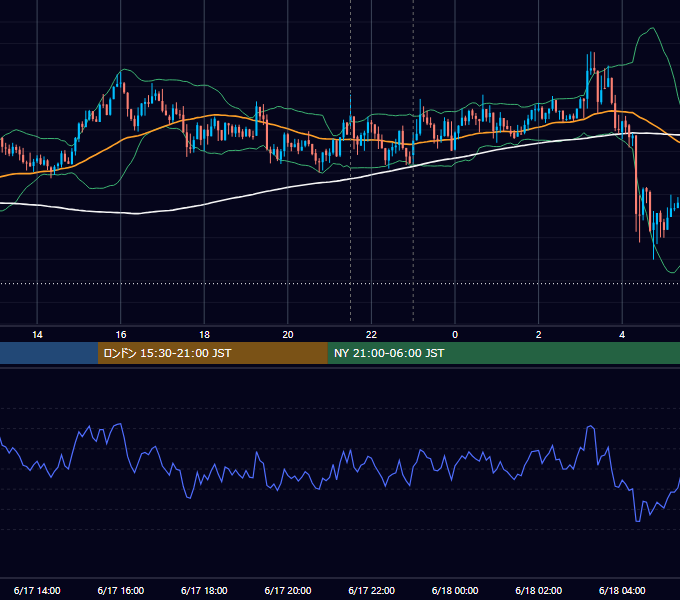Click the '6/17 18:00' date label
This screenshot has height=600, width=680.
point(204,590)
